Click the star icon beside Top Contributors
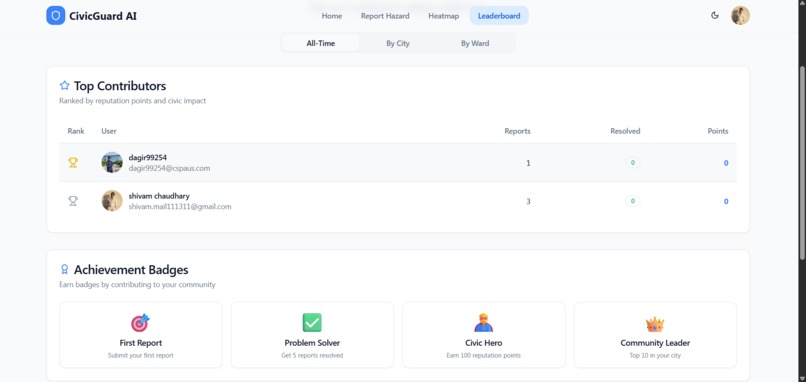This screenshot has height=382, width=806. (x=64, y=85)
